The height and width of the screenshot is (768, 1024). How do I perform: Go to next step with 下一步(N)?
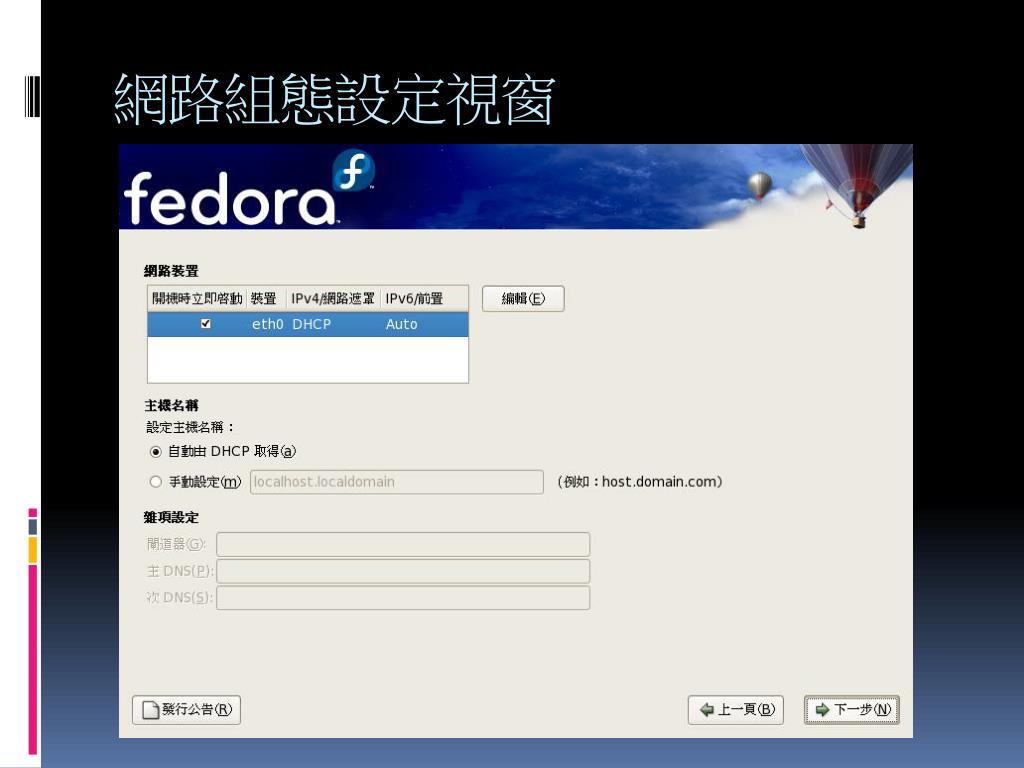coord(852,710)
